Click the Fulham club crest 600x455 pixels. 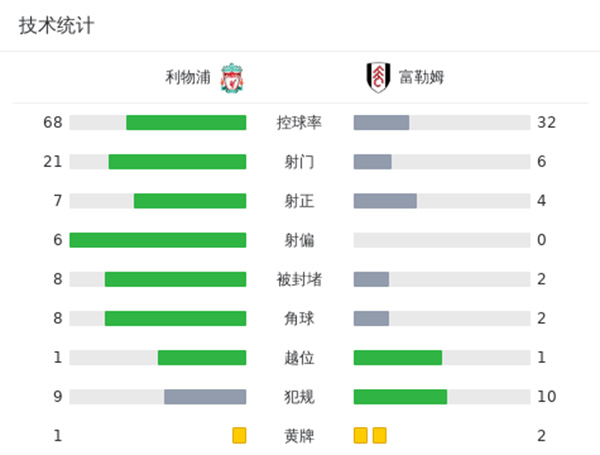(374, 77)
